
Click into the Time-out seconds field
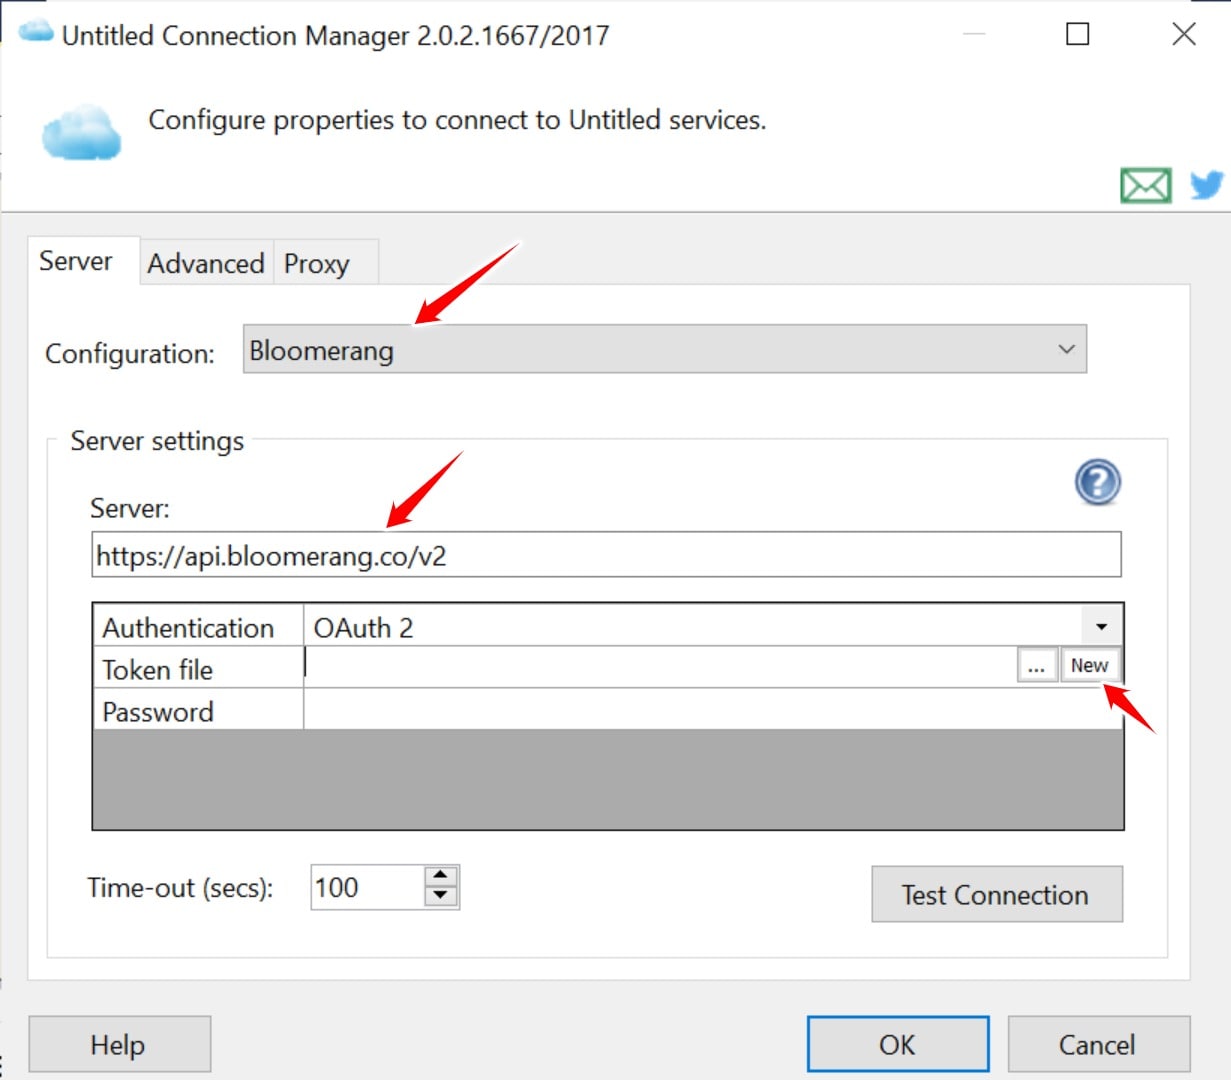(x=367, y=887)
